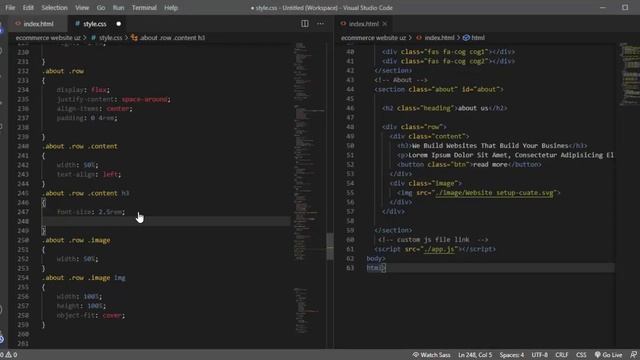Click the 'about us' heading text line 46
Screen dimensions: 640x360
coord(473,108)
